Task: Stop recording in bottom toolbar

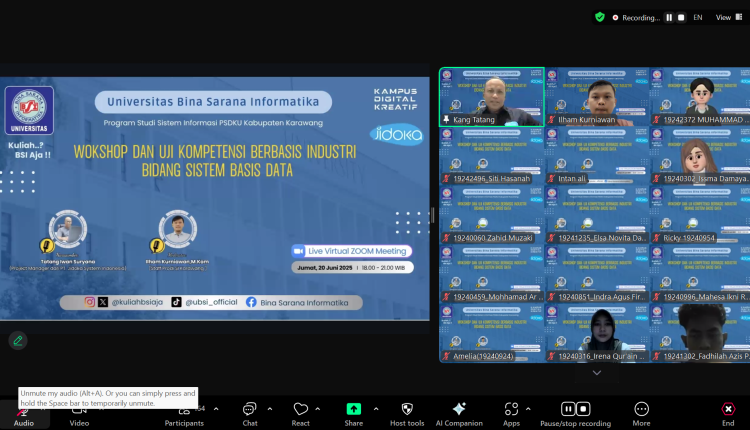Action: pos(583,409)
